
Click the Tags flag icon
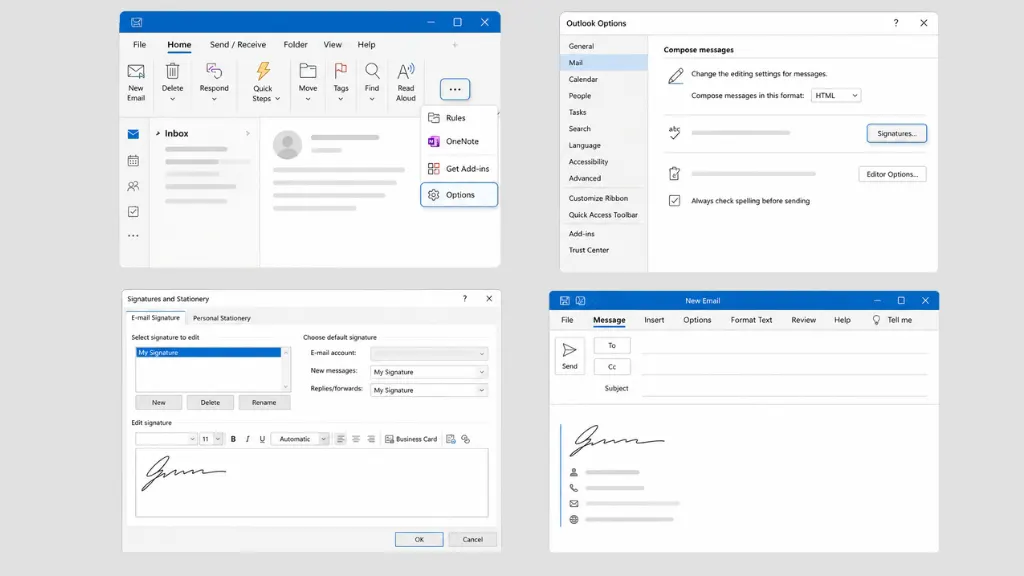click(341, 71)
